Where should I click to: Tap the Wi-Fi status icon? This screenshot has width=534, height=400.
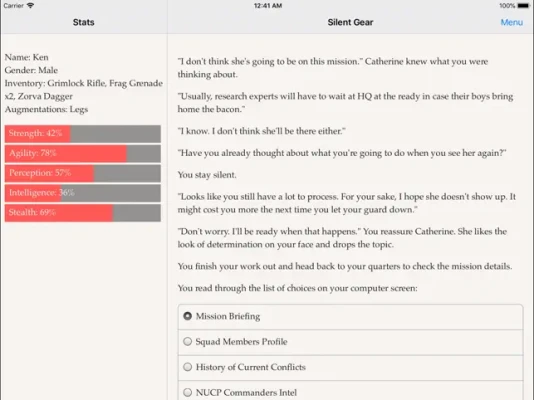(30, 5)
